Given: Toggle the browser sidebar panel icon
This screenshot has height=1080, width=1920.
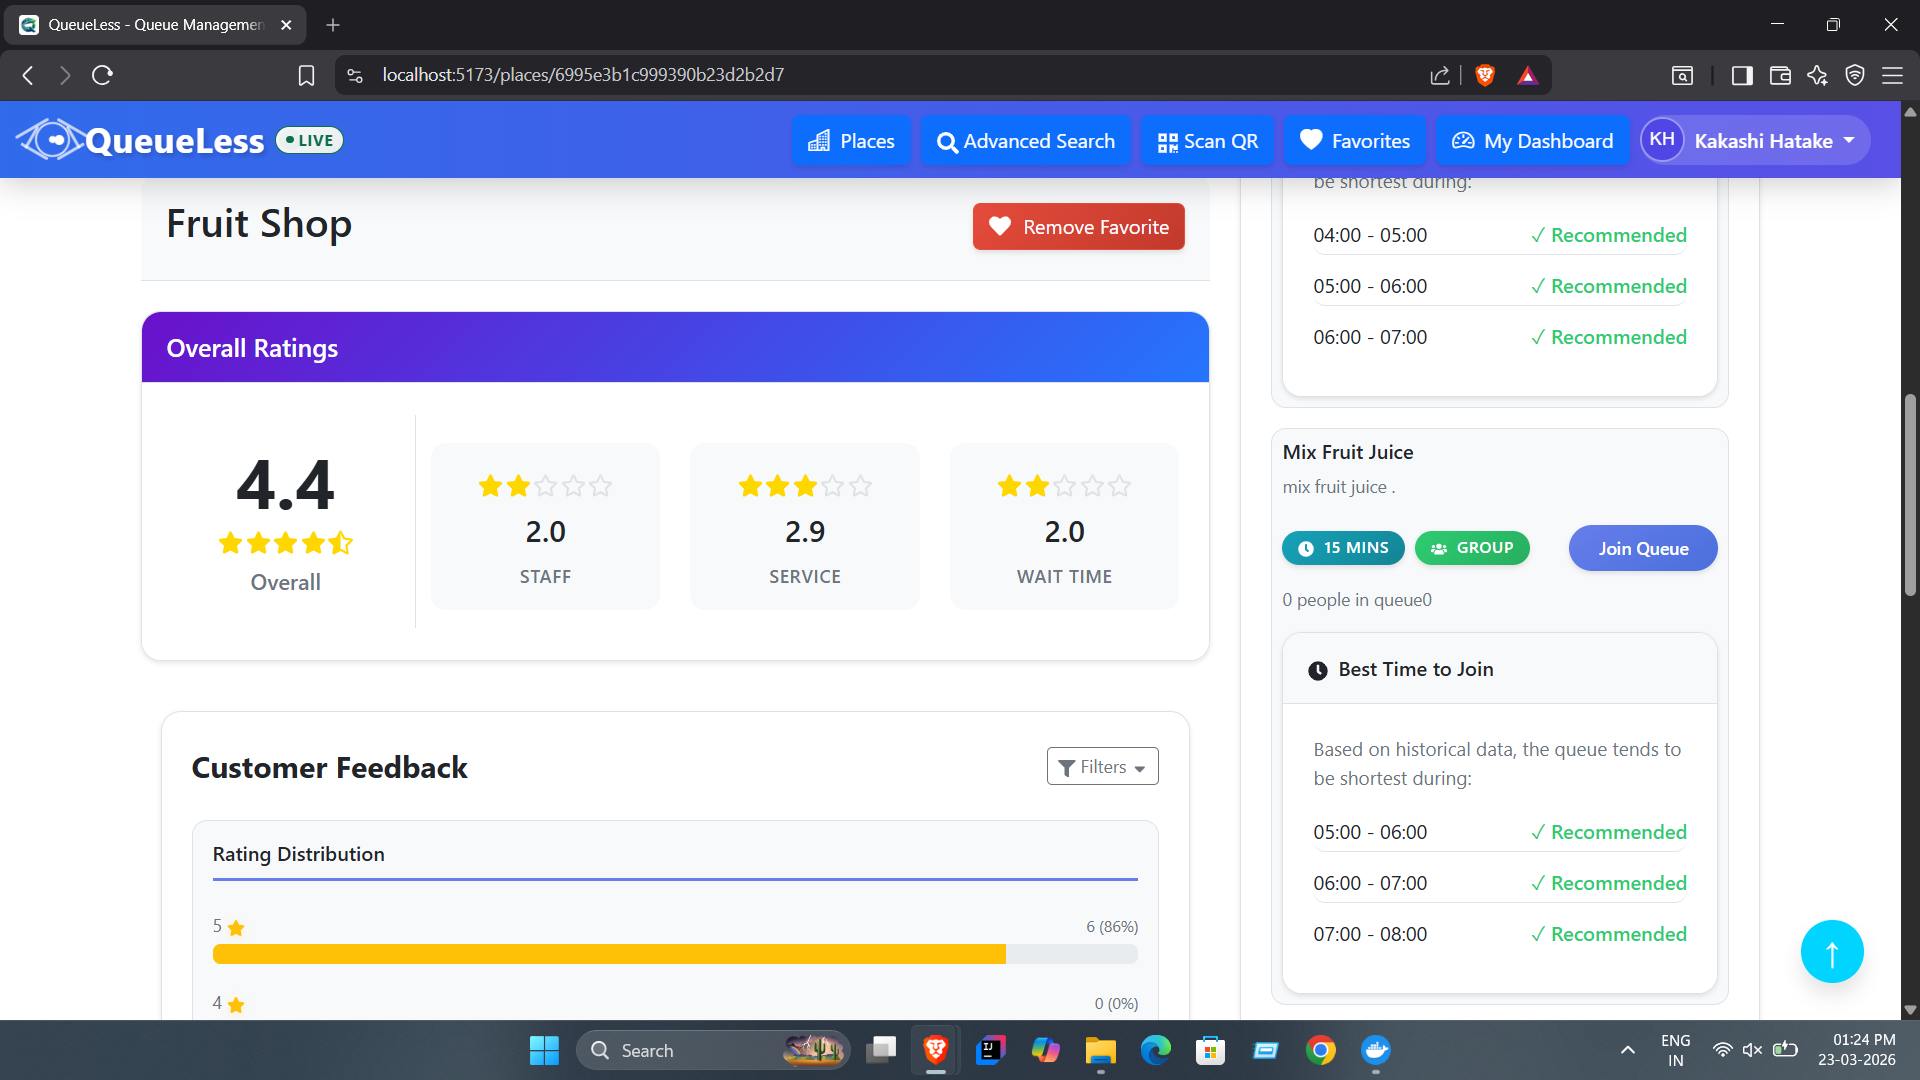Looking at the screenshot, I should (1742, 75).
